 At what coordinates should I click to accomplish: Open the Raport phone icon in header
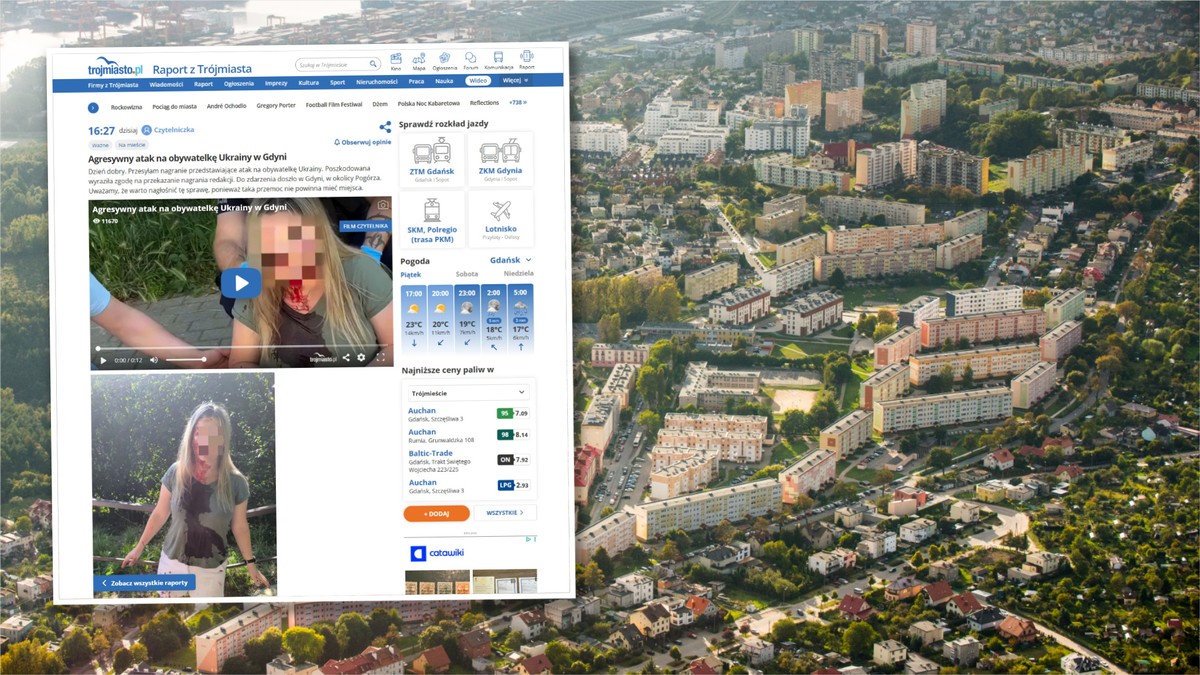point(526,59)
